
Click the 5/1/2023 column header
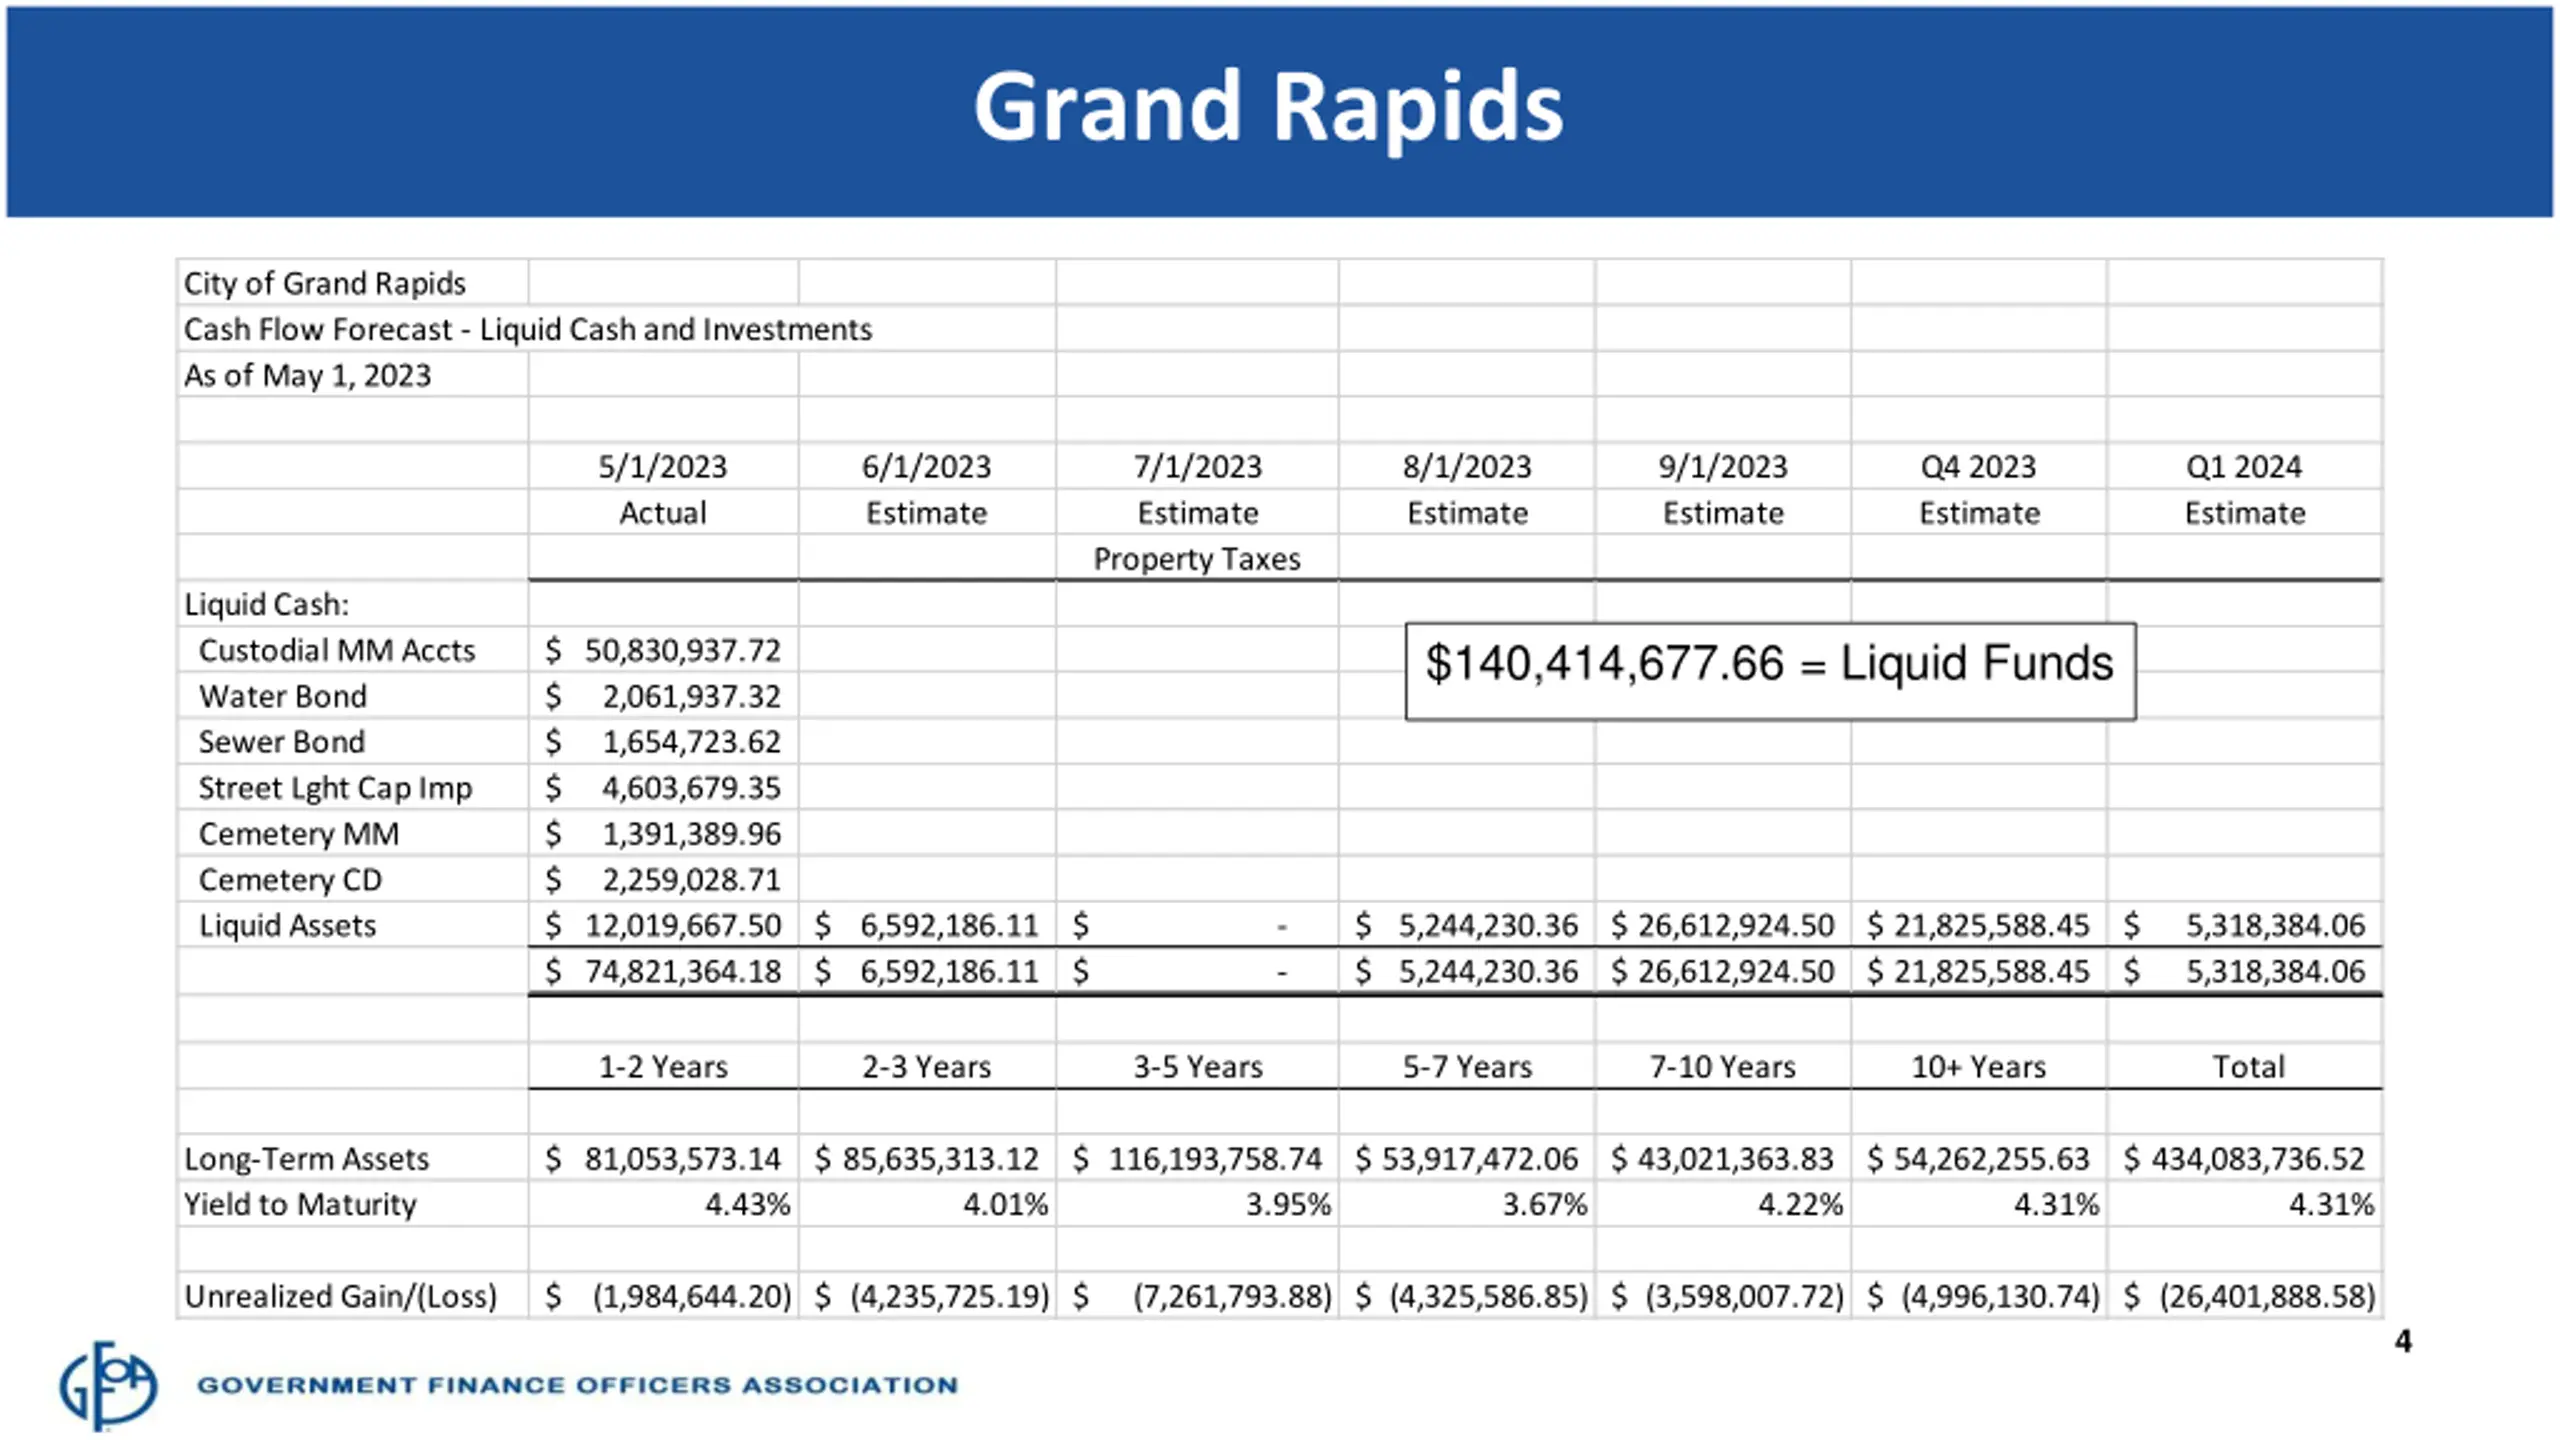663,467
